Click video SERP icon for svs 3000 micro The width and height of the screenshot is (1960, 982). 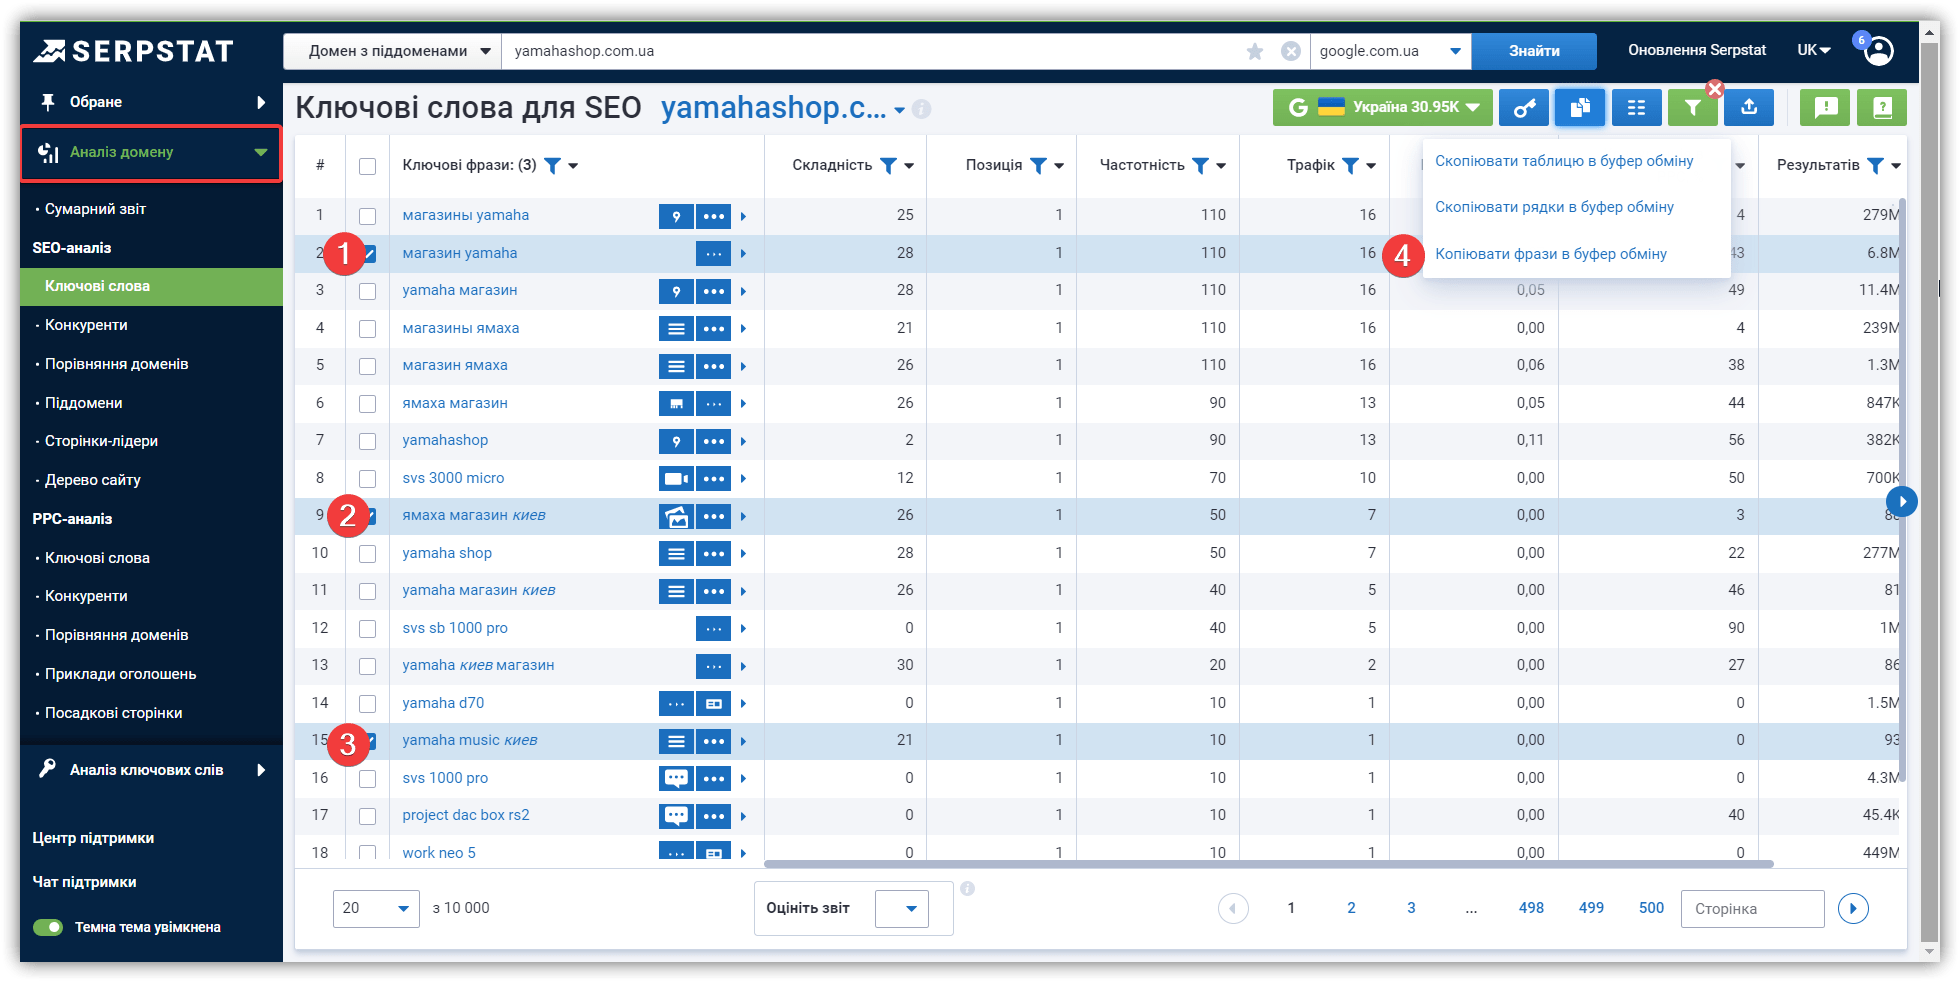coord(676,478)
